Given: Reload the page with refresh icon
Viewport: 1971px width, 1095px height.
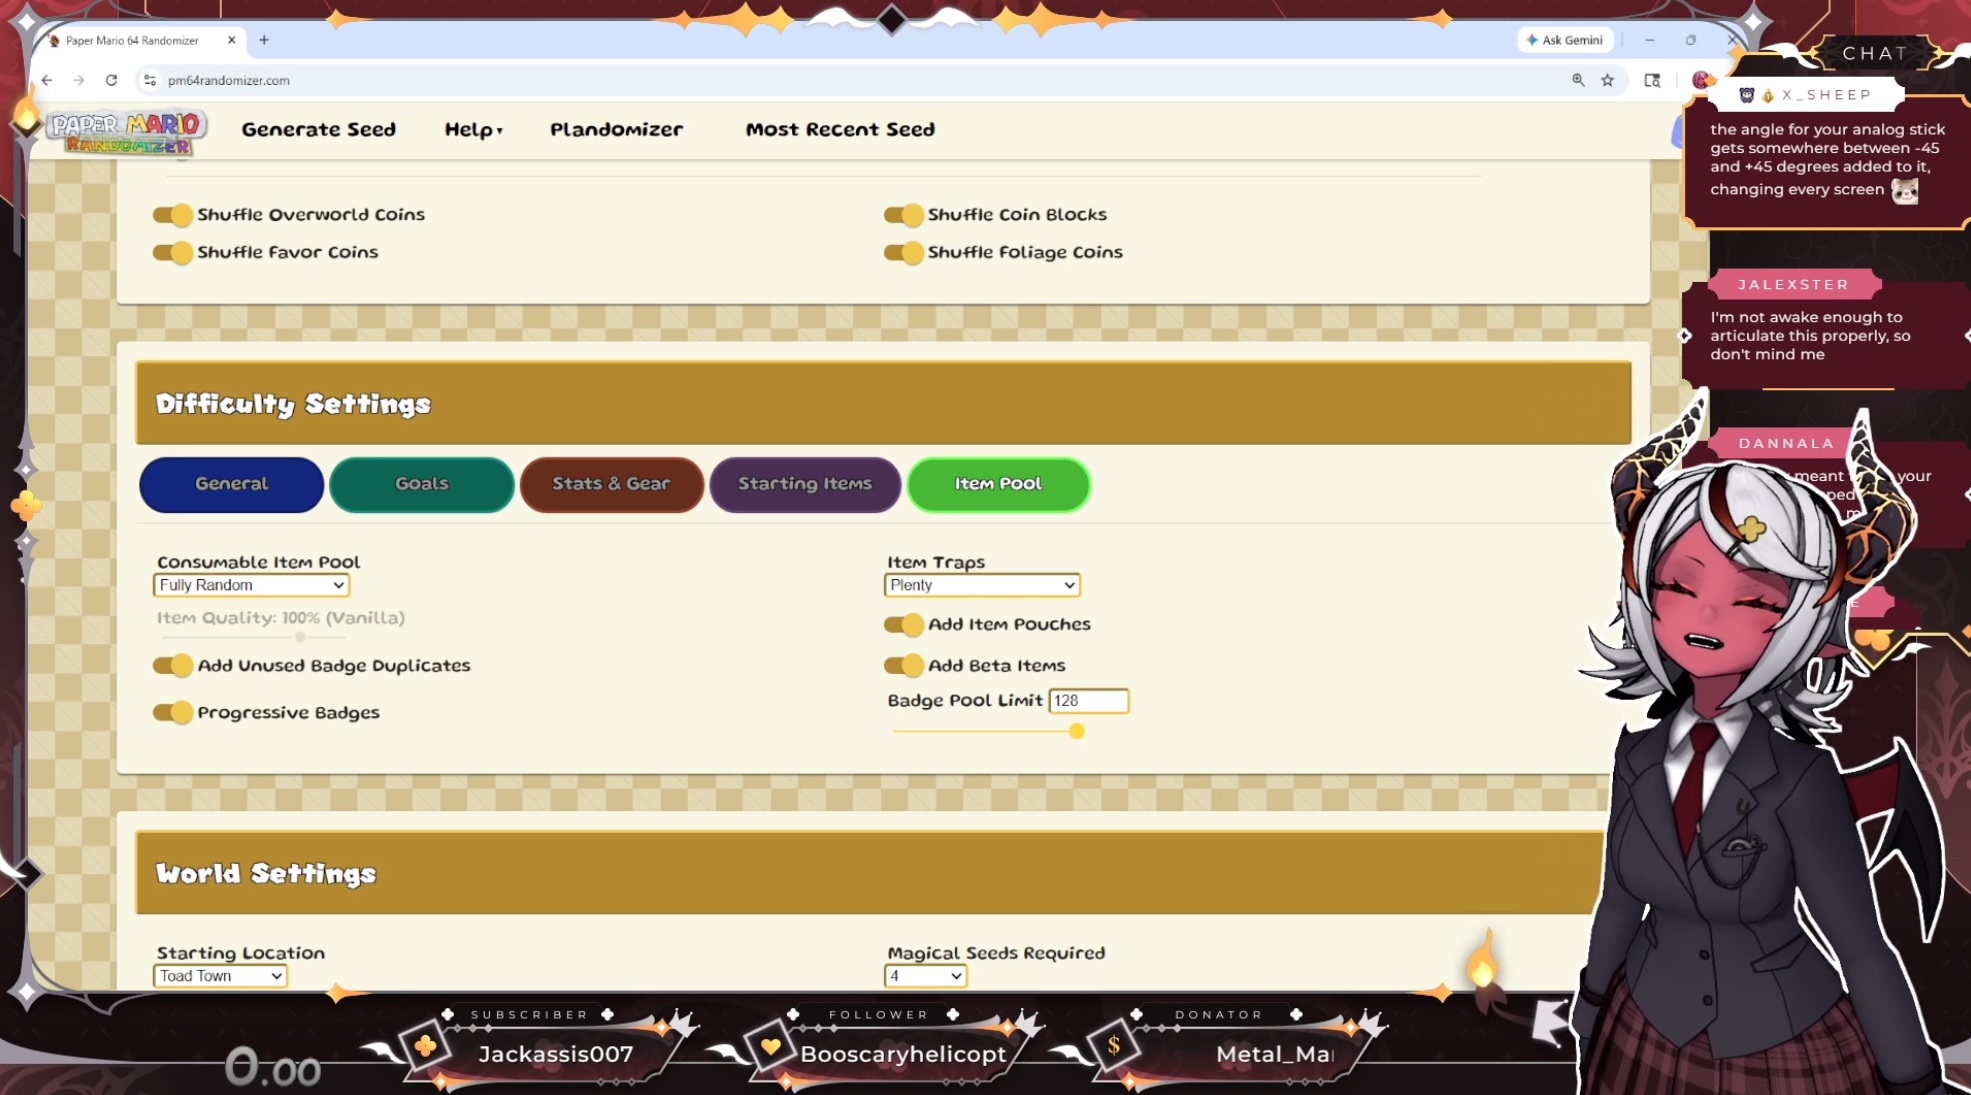Looking at the screenshot, I should (111, 80).
